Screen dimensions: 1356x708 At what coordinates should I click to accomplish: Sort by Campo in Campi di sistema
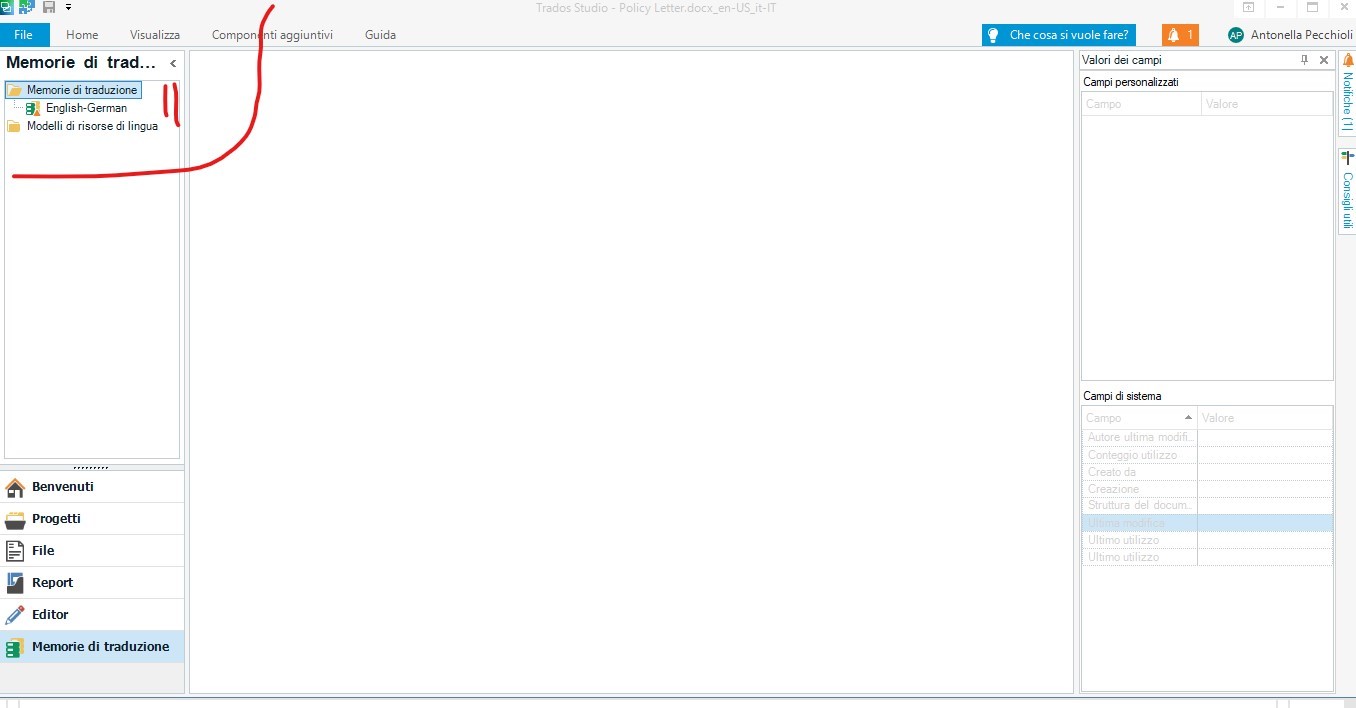(1139, 418)
